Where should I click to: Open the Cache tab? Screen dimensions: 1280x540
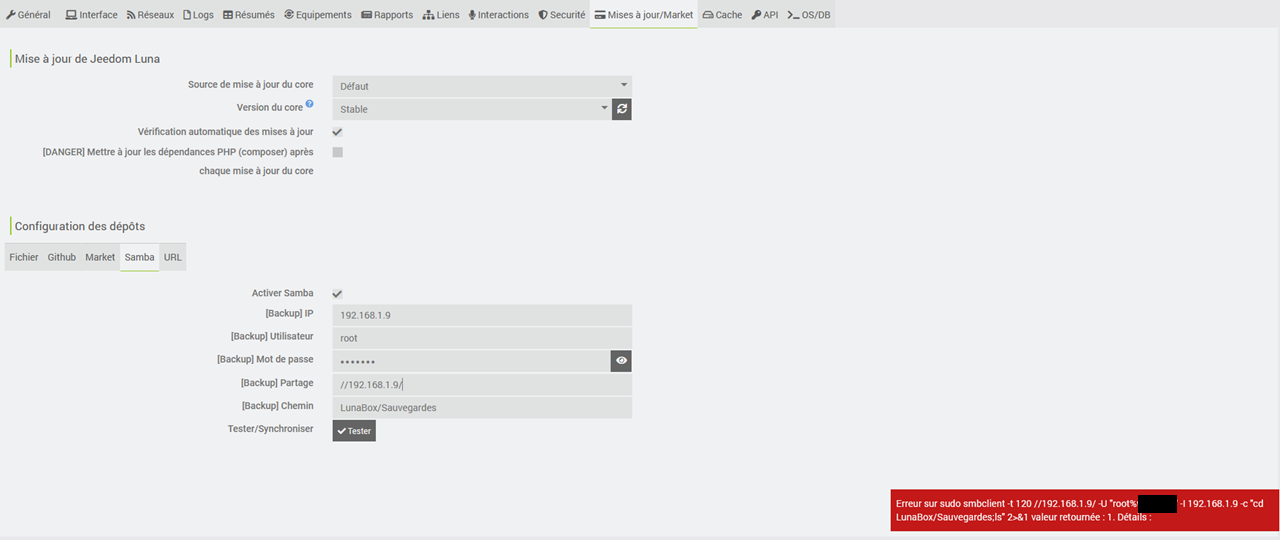point(723,15)
